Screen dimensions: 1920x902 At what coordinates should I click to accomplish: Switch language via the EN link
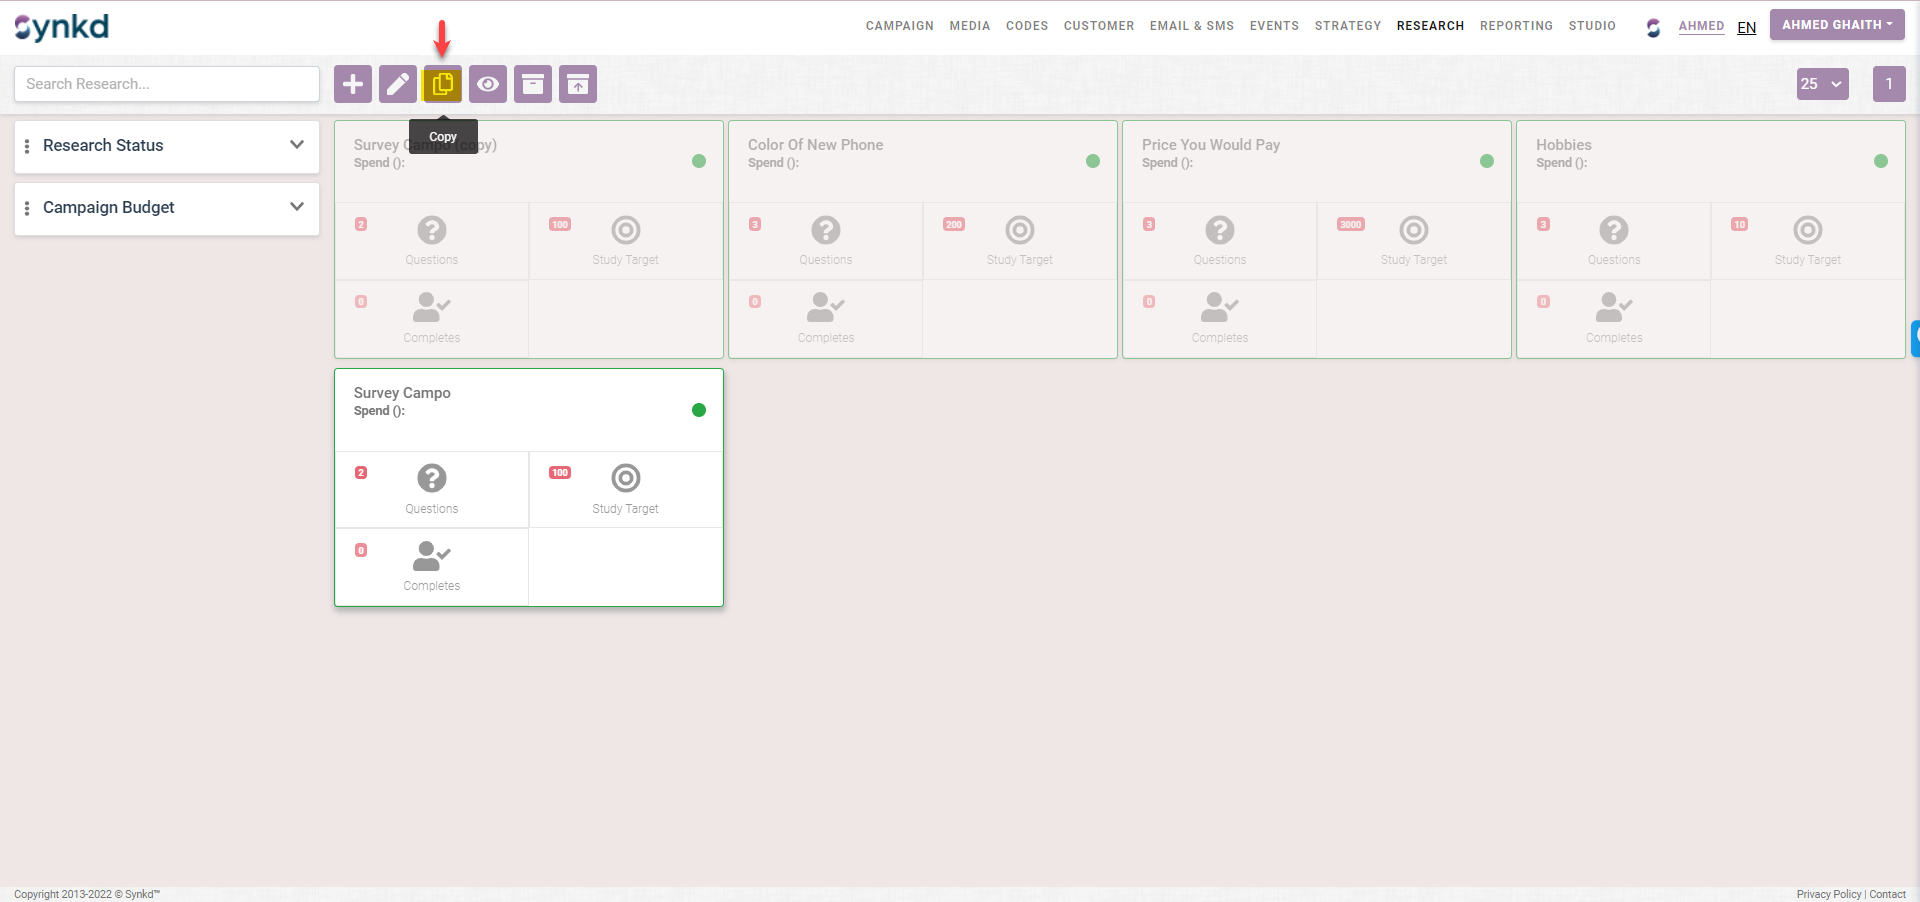tap(1746, 28)
